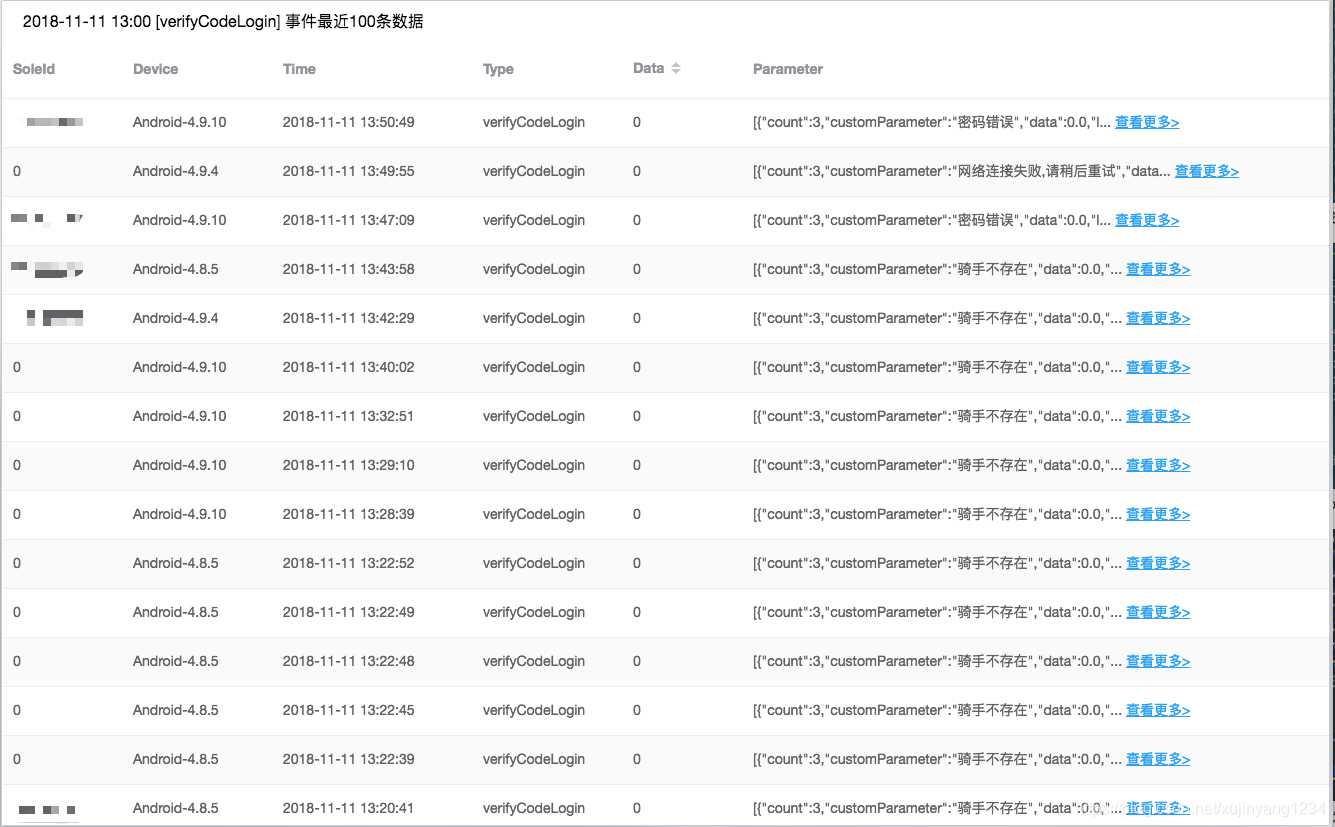The image size is (1335, 827).
Task: Click Android-4.9.4 in the 13:49:55 row
Action: pos(176,171)
